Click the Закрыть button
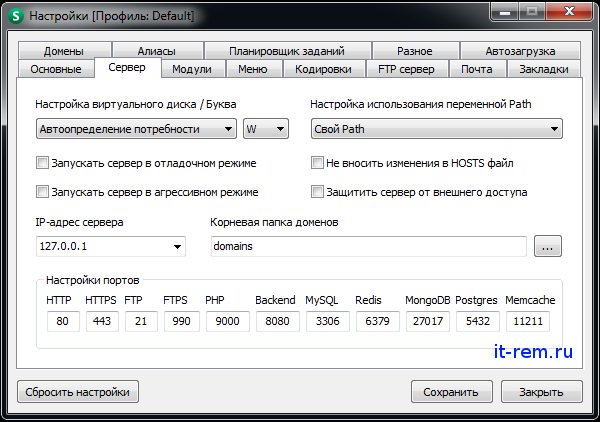Screen dimensions: 600x422 click(x=541, y=392)
